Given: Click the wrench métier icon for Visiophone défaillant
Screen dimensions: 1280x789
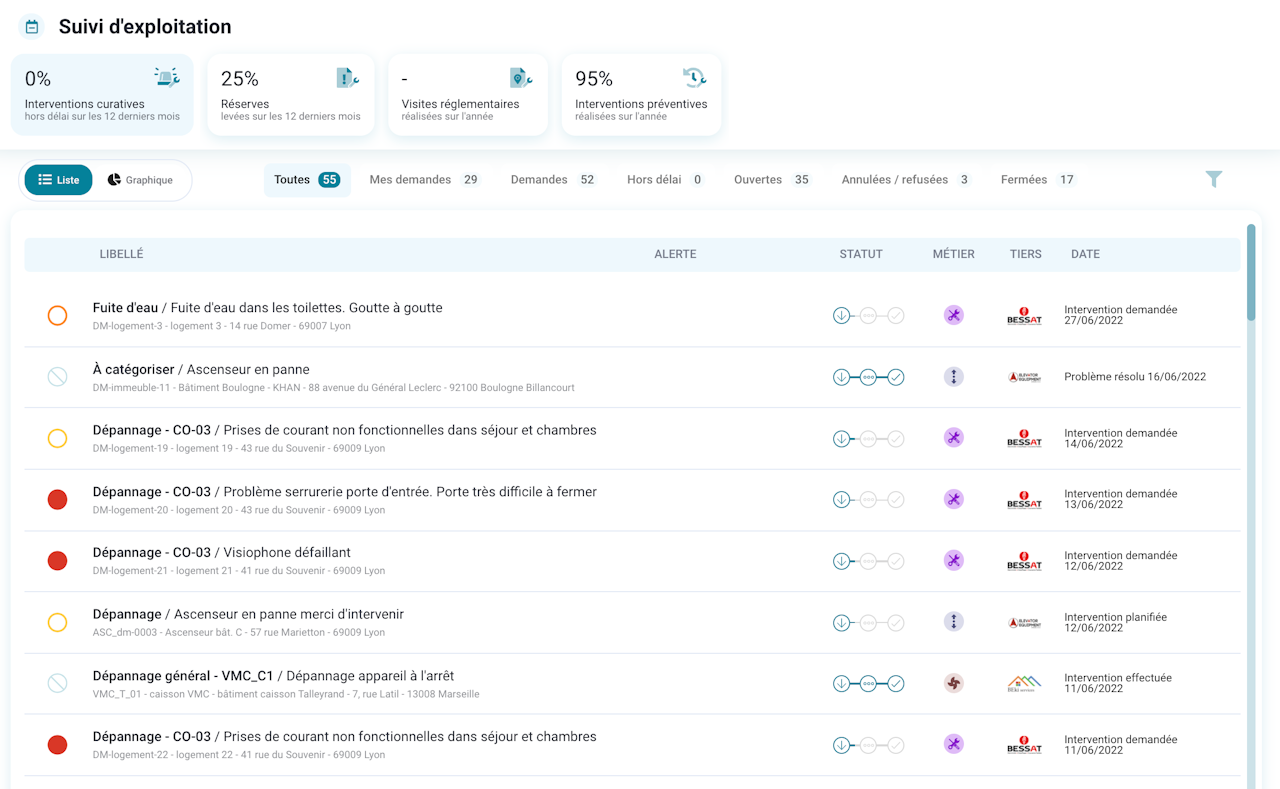Looking at the screenshot, I should click(x=954, y=561).
